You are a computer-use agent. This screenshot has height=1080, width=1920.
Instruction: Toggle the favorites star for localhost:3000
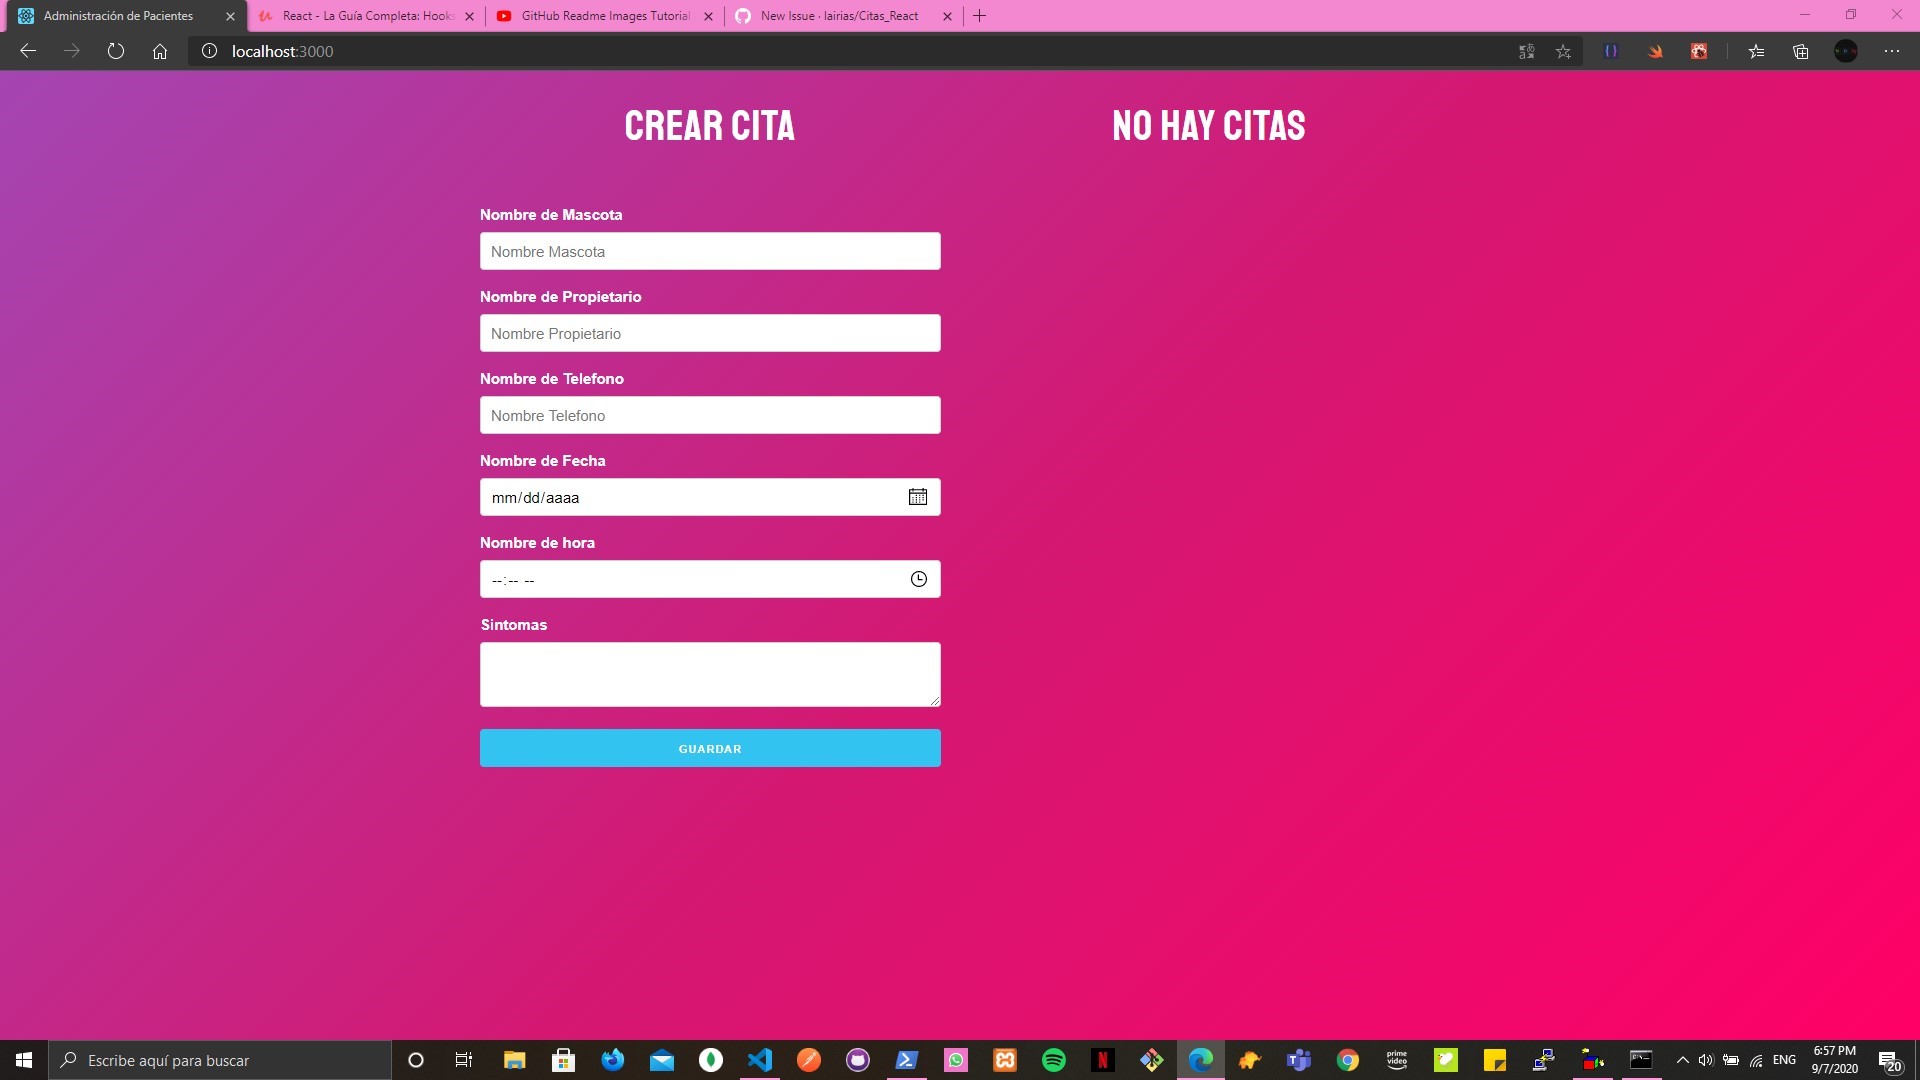pos(1563,51)
